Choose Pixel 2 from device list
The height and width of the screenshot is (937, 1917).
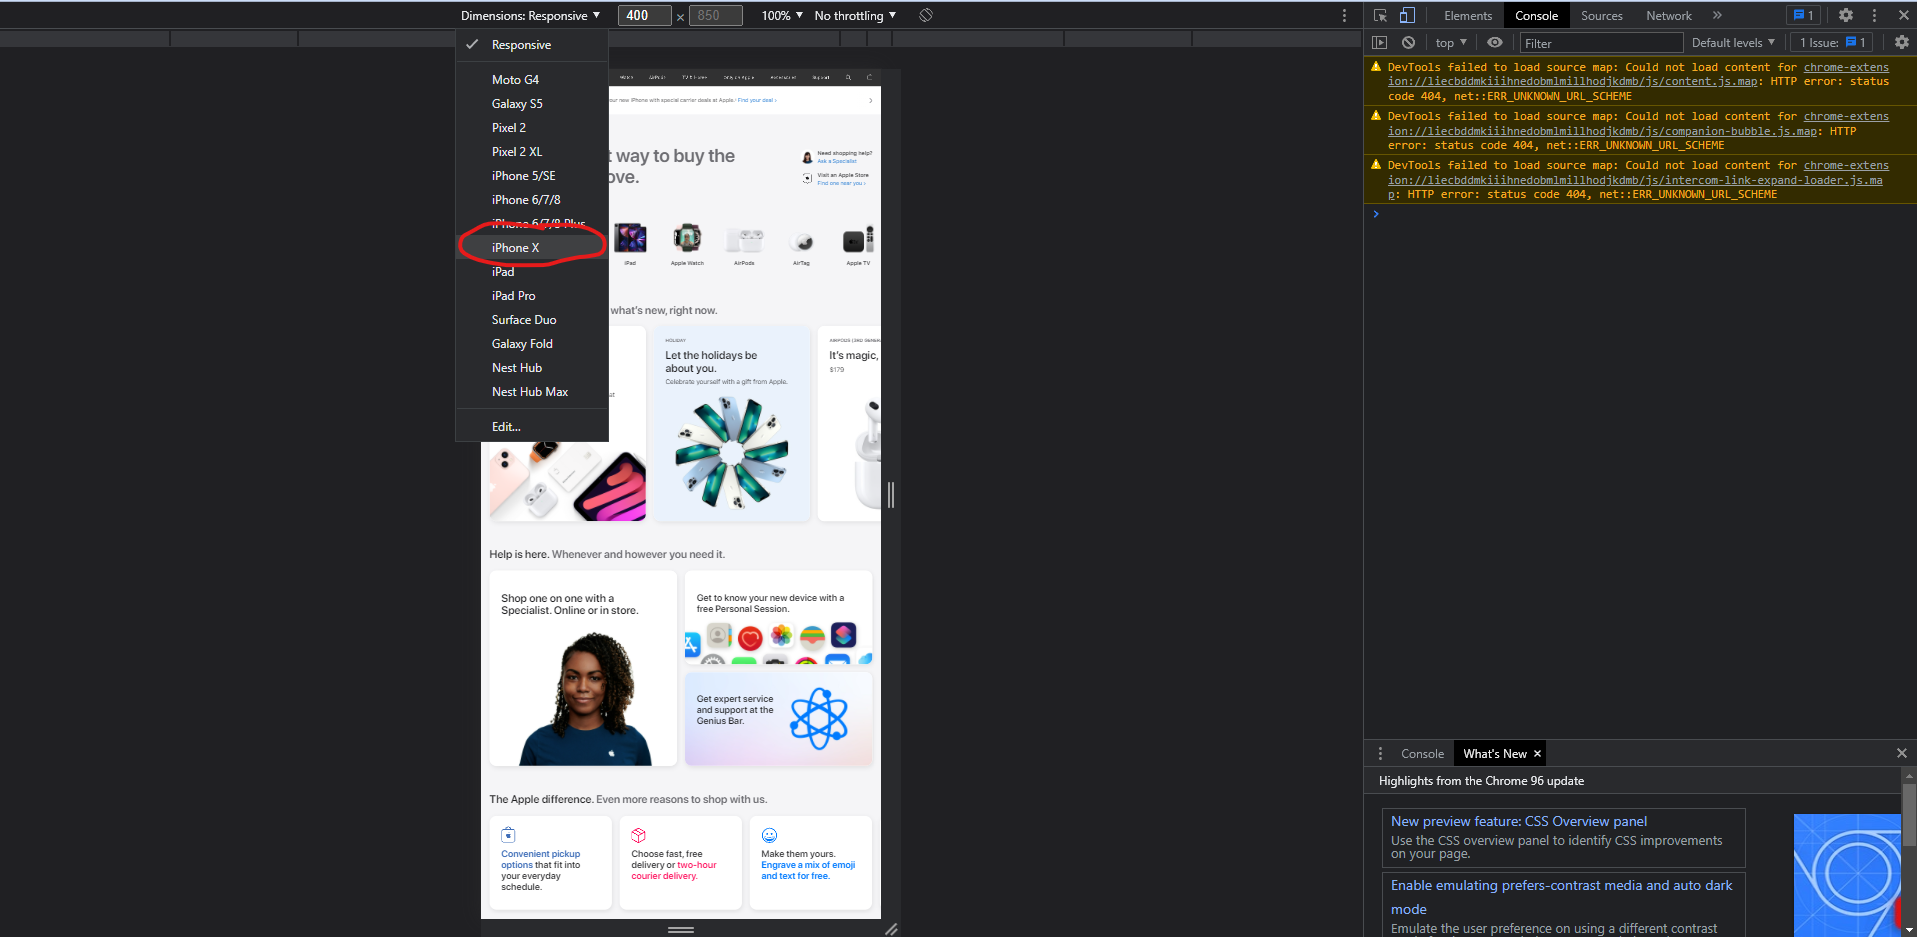click(x=532, y=128)
